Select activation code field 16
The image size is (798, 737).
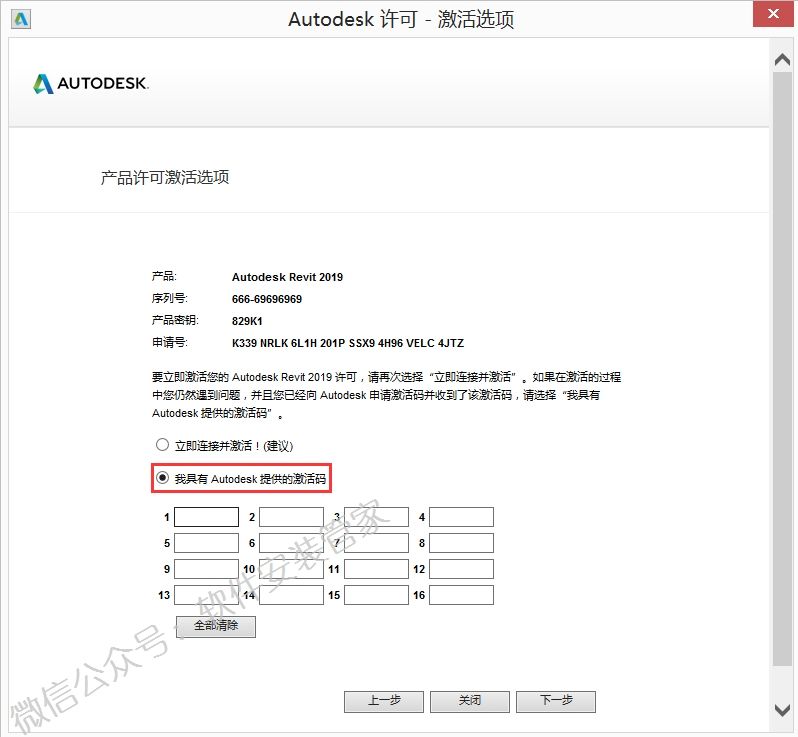pyautogui.click(x=461, y=595)
